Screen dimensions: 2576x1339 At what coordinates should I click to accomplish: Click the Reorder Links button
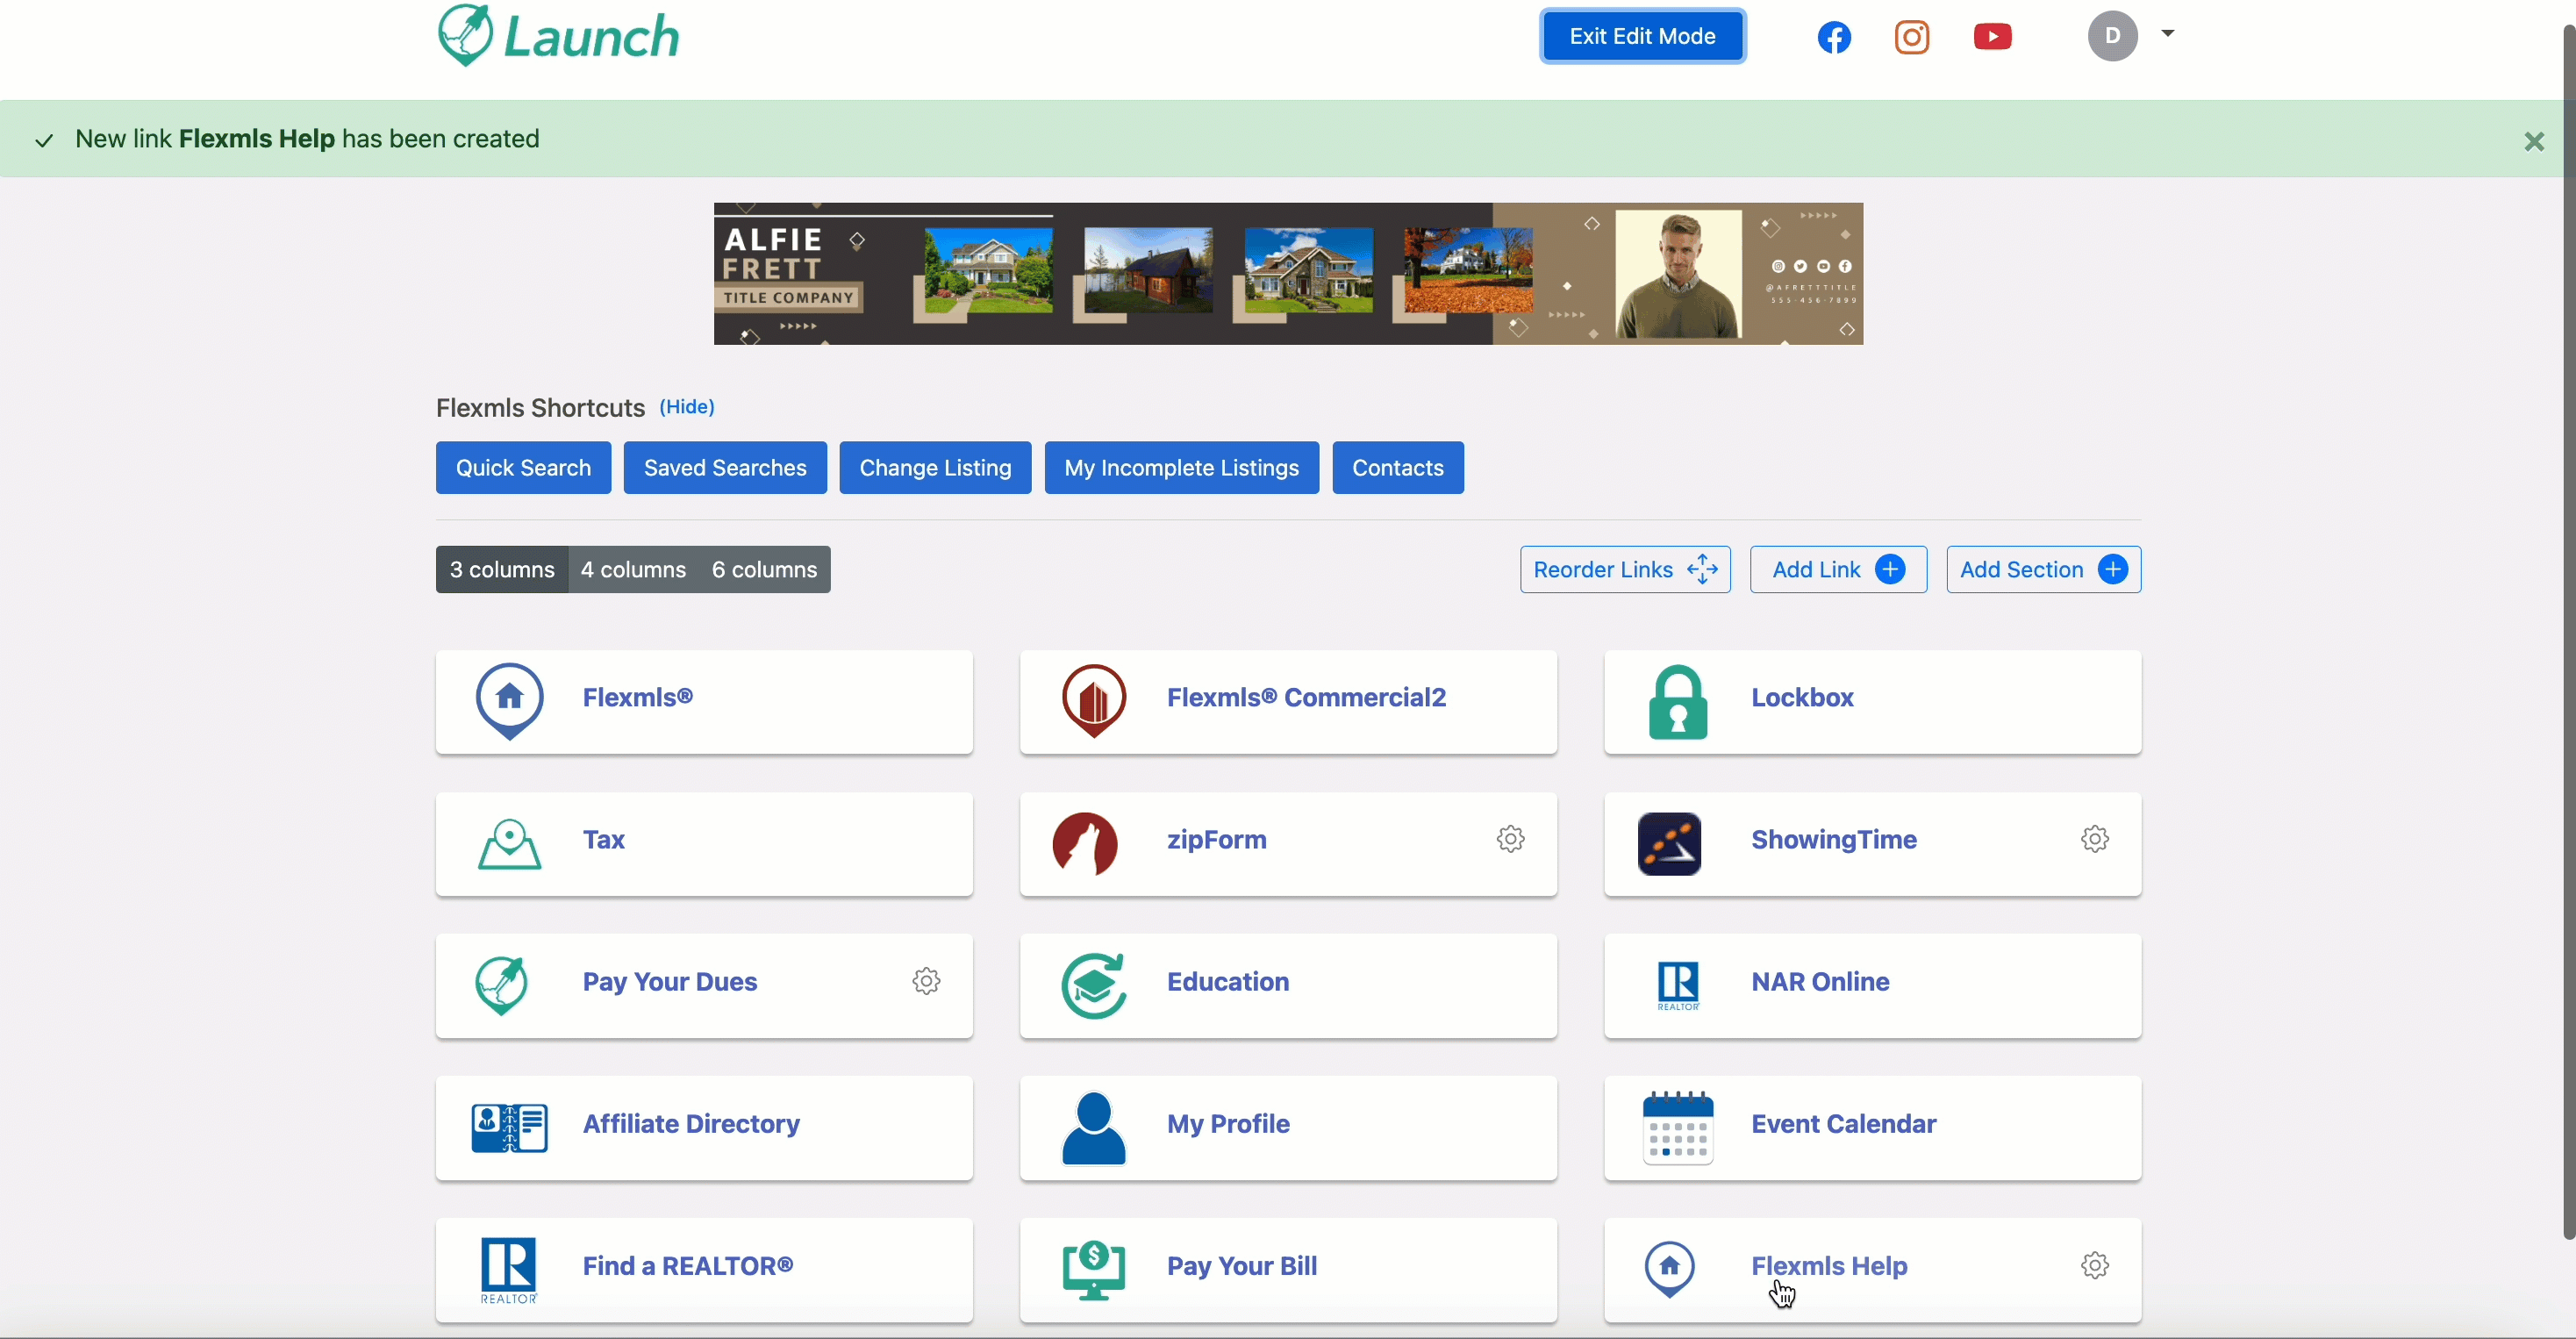1625,569
